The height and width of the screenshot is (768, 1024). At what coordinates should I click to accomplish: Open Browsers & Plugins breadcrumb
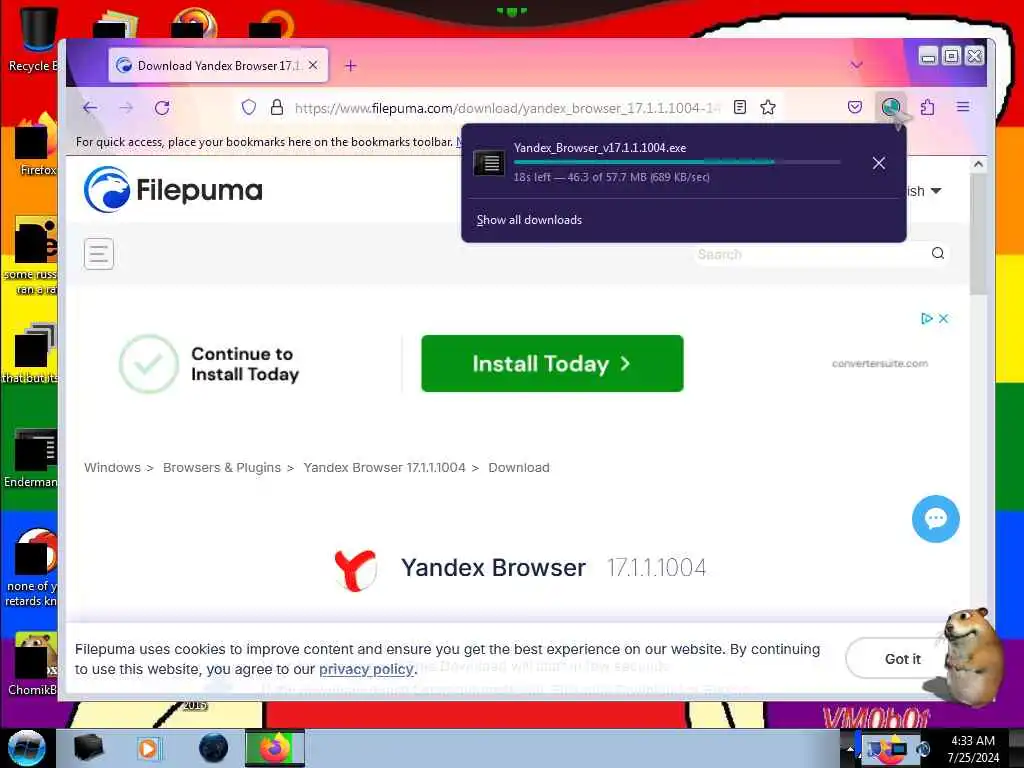[x=222, y=468]
